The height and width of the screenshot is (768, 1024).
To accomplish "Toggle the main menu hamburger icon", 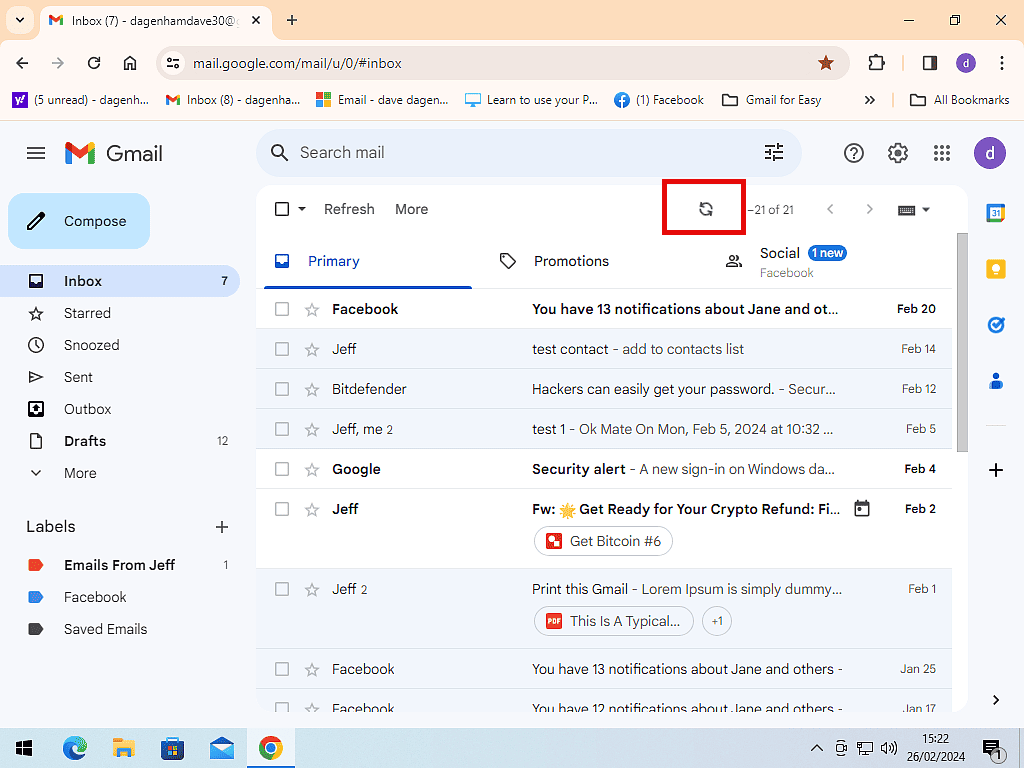I will pyautogui.click(x=36, y=153).
